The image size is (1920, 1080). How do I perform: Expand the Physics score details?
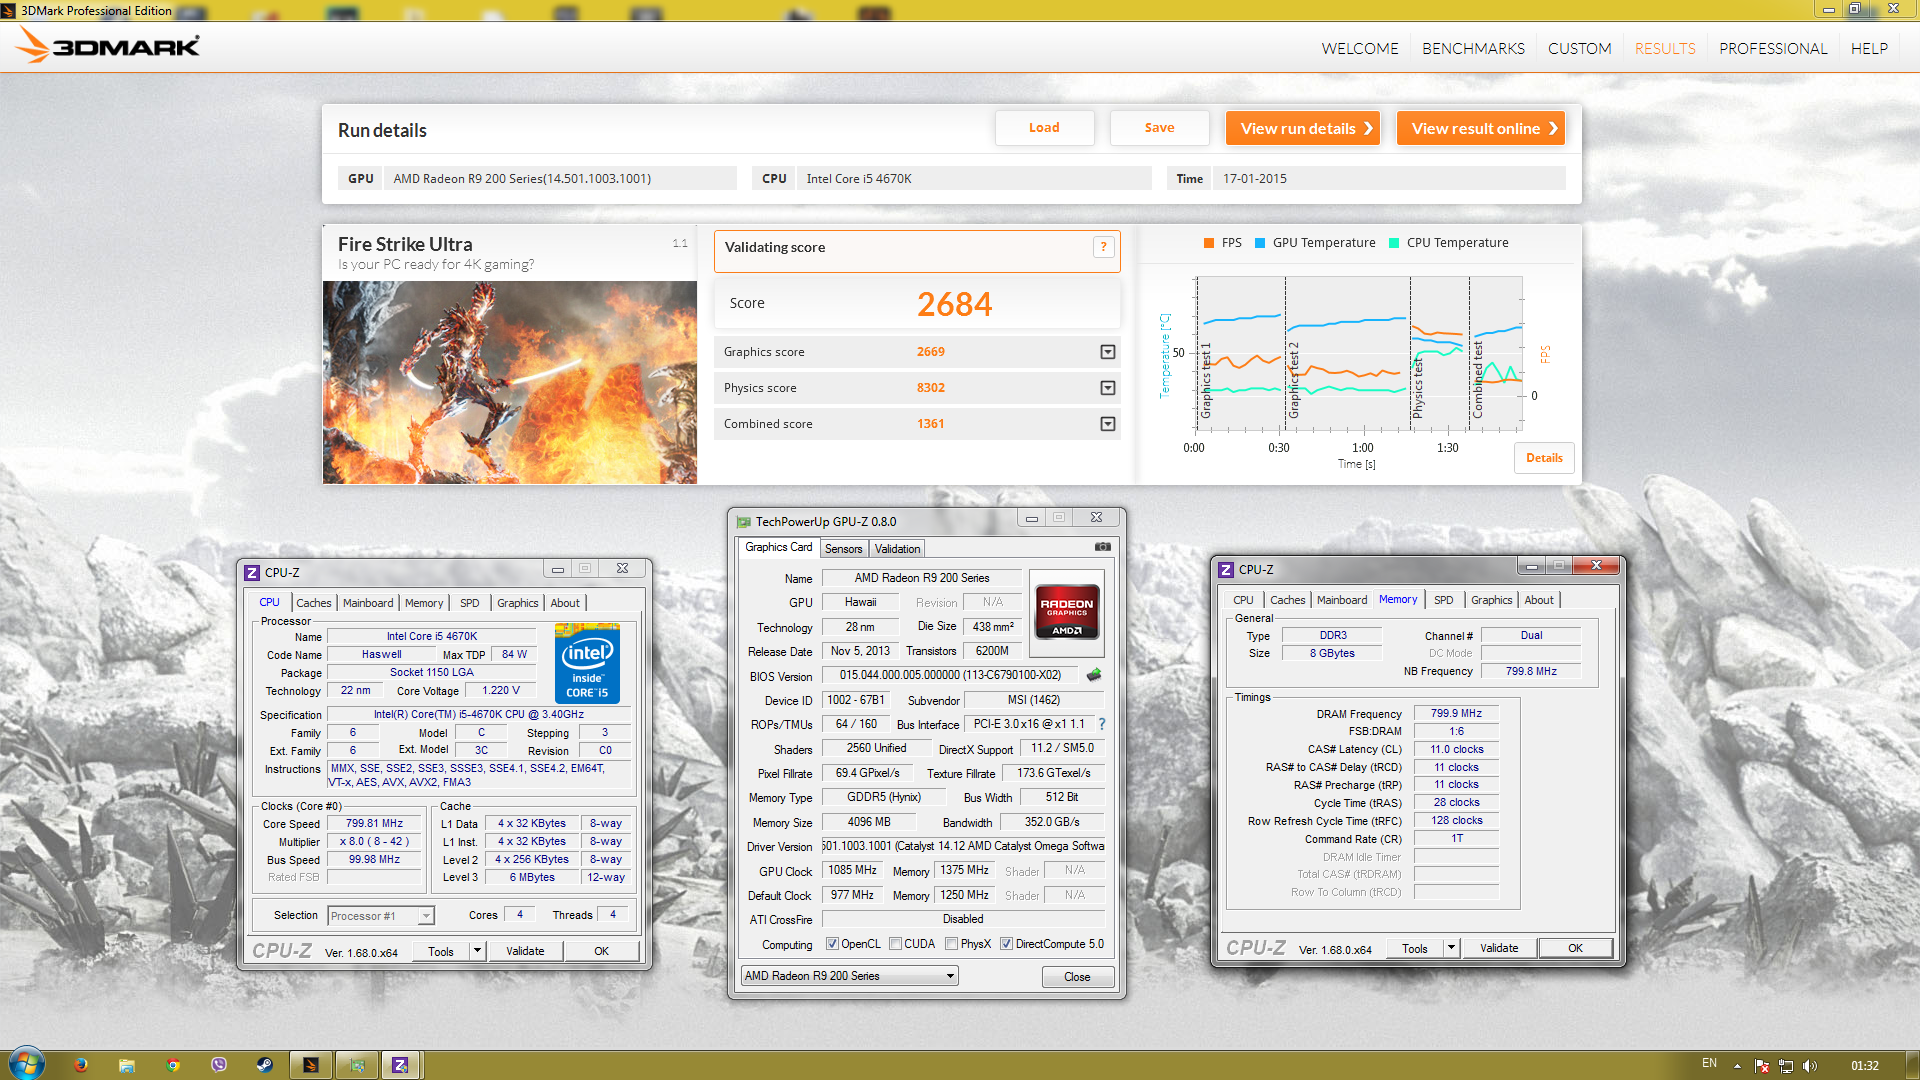(1108, 388)
